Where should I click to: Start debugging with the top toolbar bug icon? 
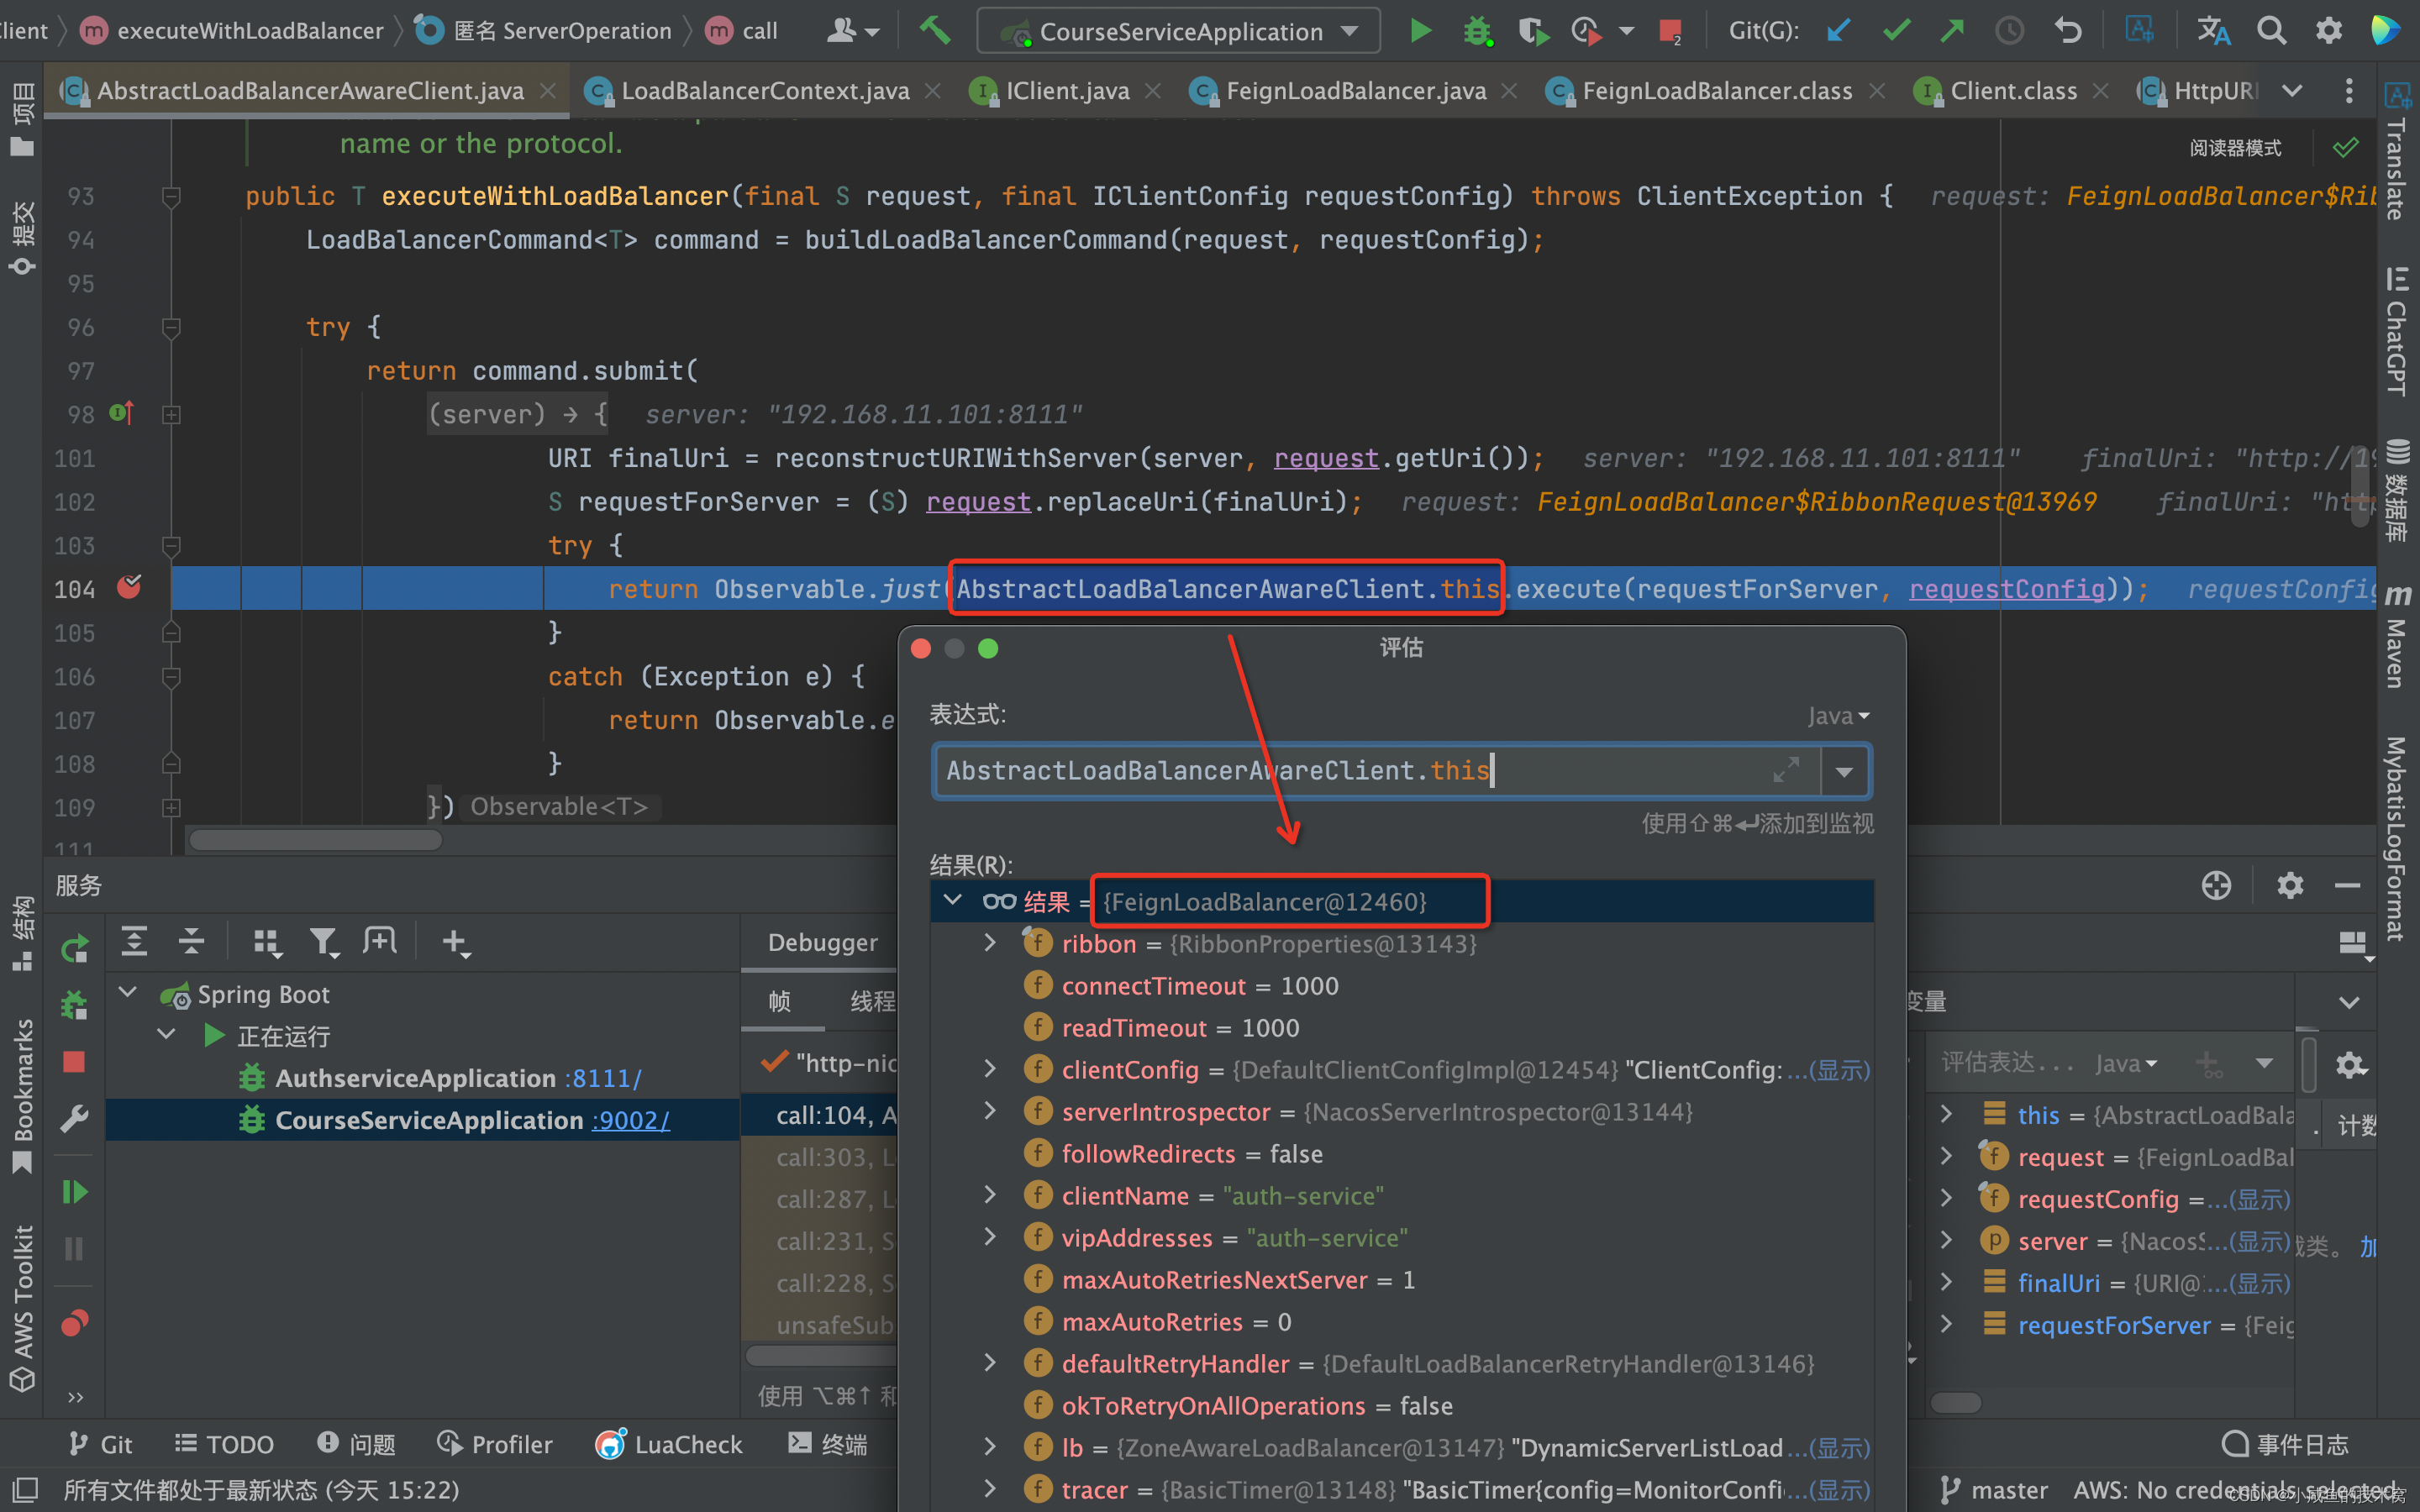click(x=1477, y=31)
